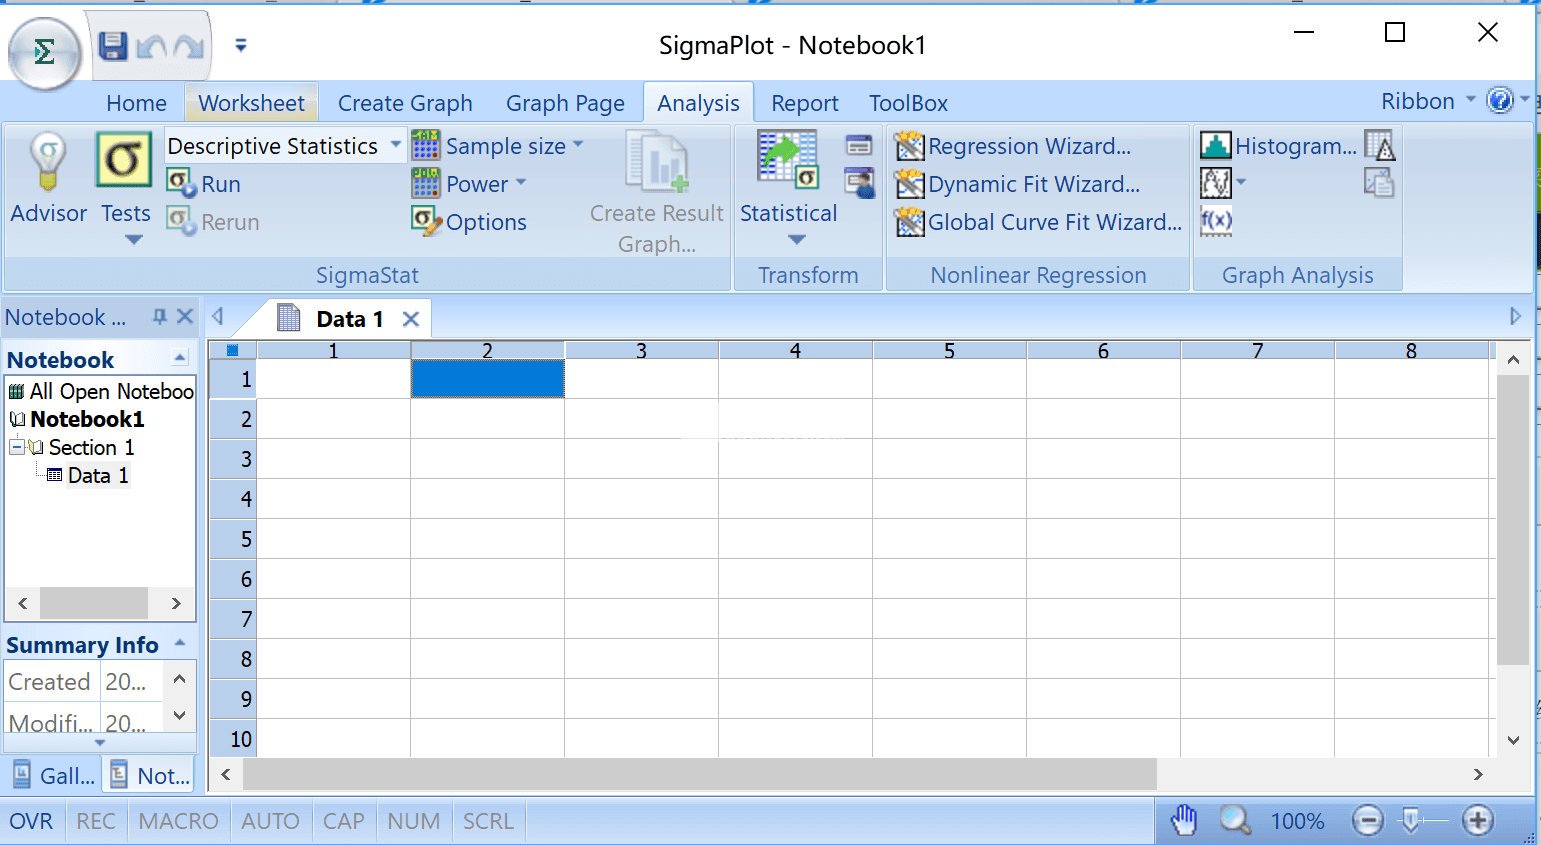Select Notebook1 in the notebook tree
The height and width of the screenshot is (845, 1541).
[x=87, y=419]
